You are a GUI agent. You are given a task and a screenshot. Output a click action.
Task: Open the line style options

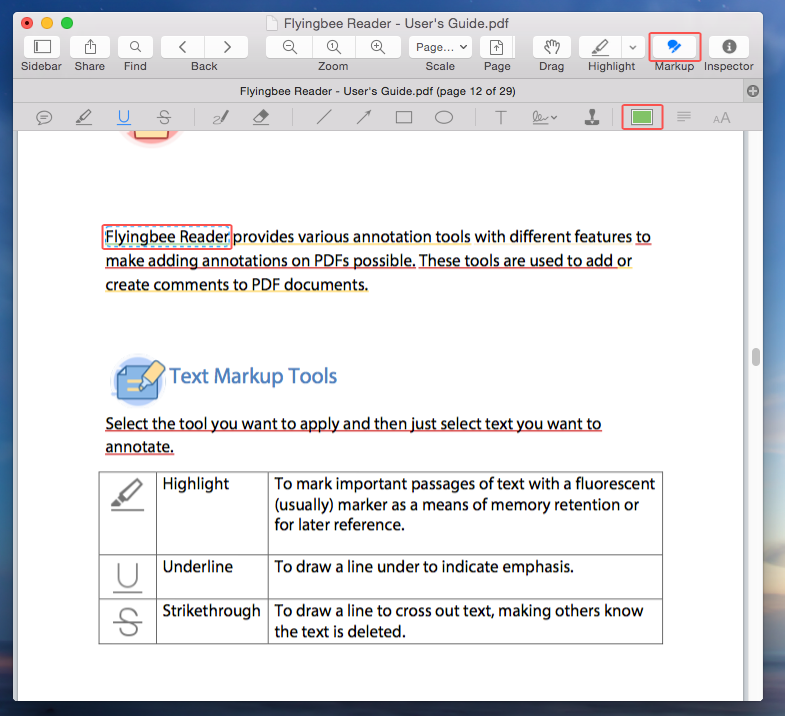[x=683, y=118]
